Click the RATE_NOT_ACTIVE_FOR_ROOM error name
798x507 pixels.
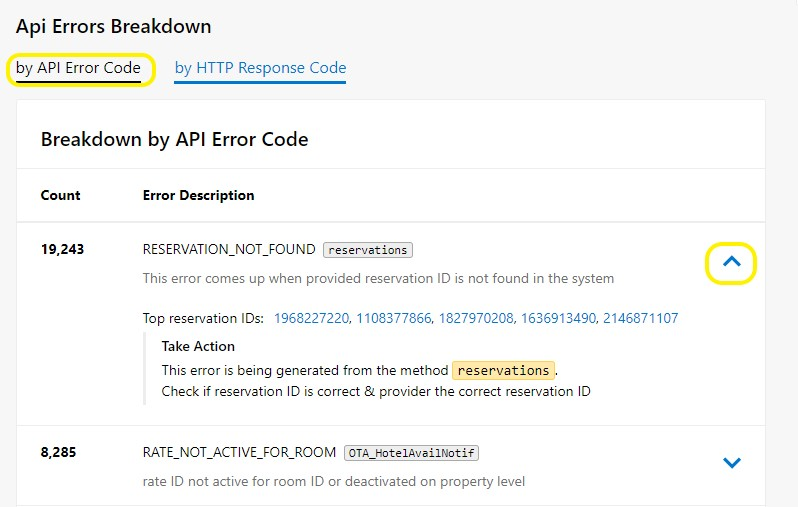click(239, 453)
